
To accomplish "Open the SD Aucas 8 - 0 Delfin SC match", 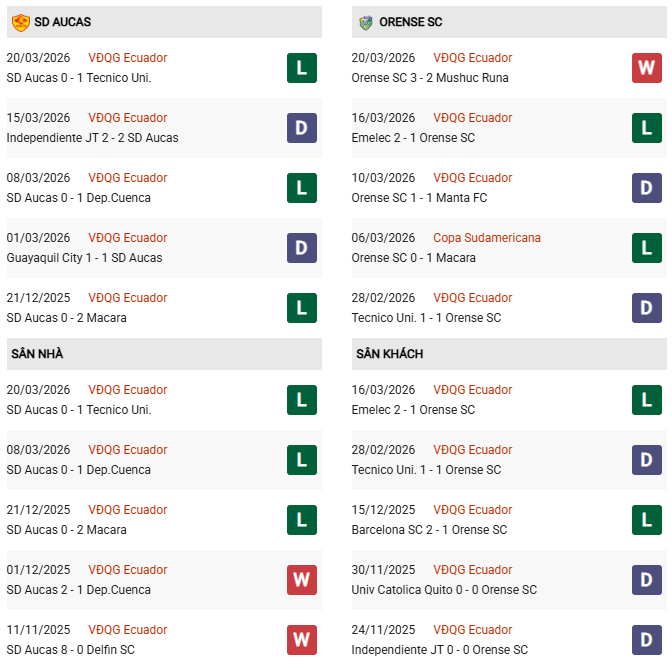I will point(70,650).
